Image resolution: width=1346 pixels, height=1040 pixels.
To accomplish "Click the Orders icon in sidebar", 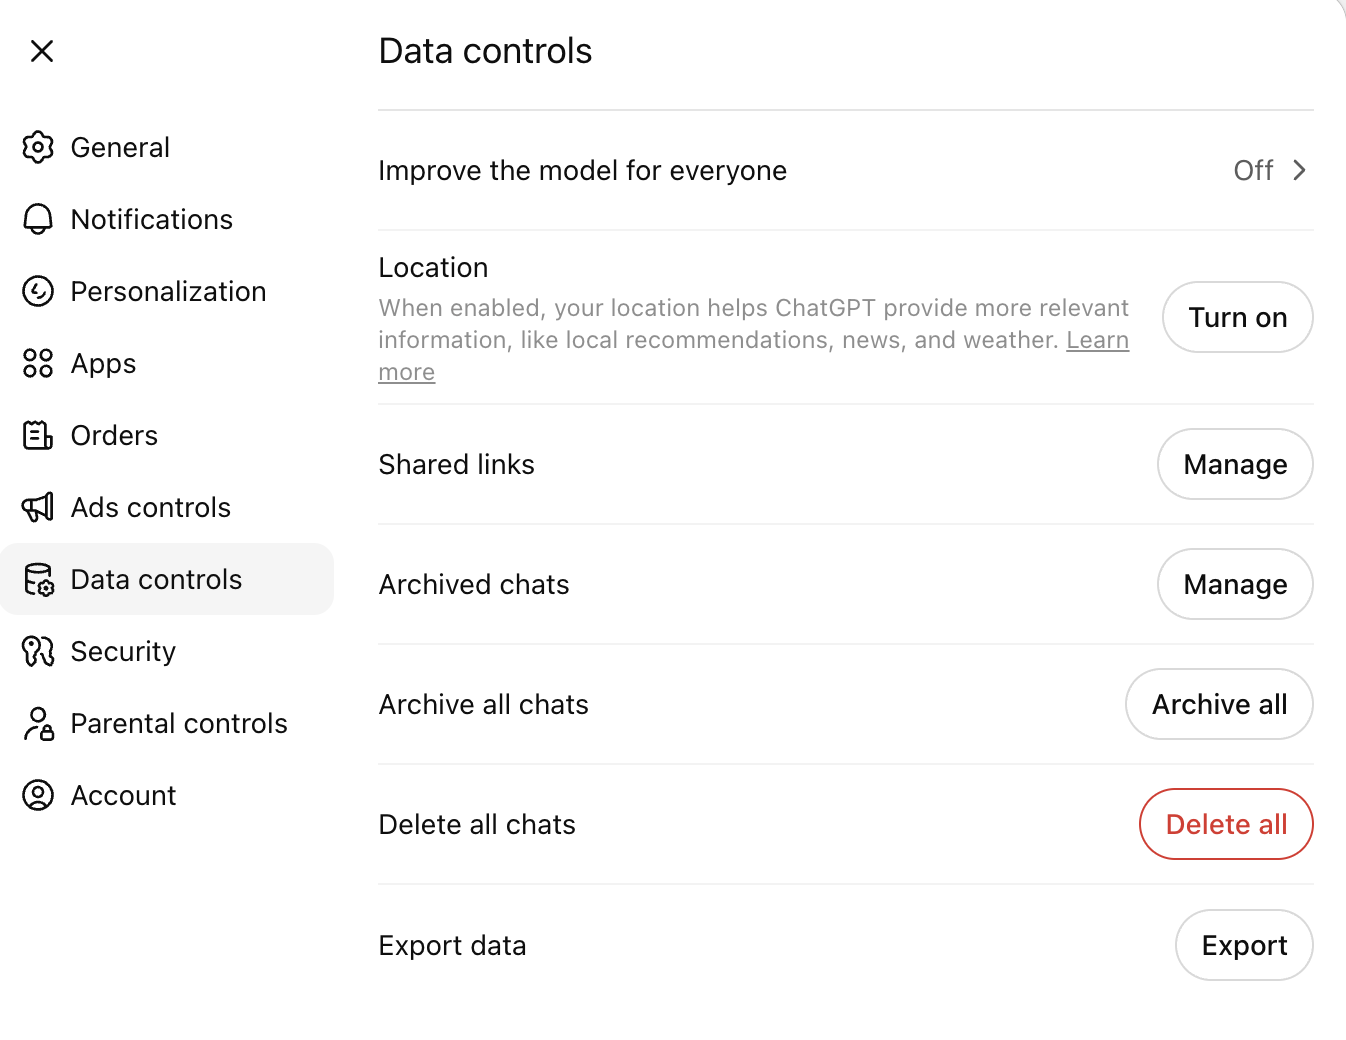I will 38,435.
